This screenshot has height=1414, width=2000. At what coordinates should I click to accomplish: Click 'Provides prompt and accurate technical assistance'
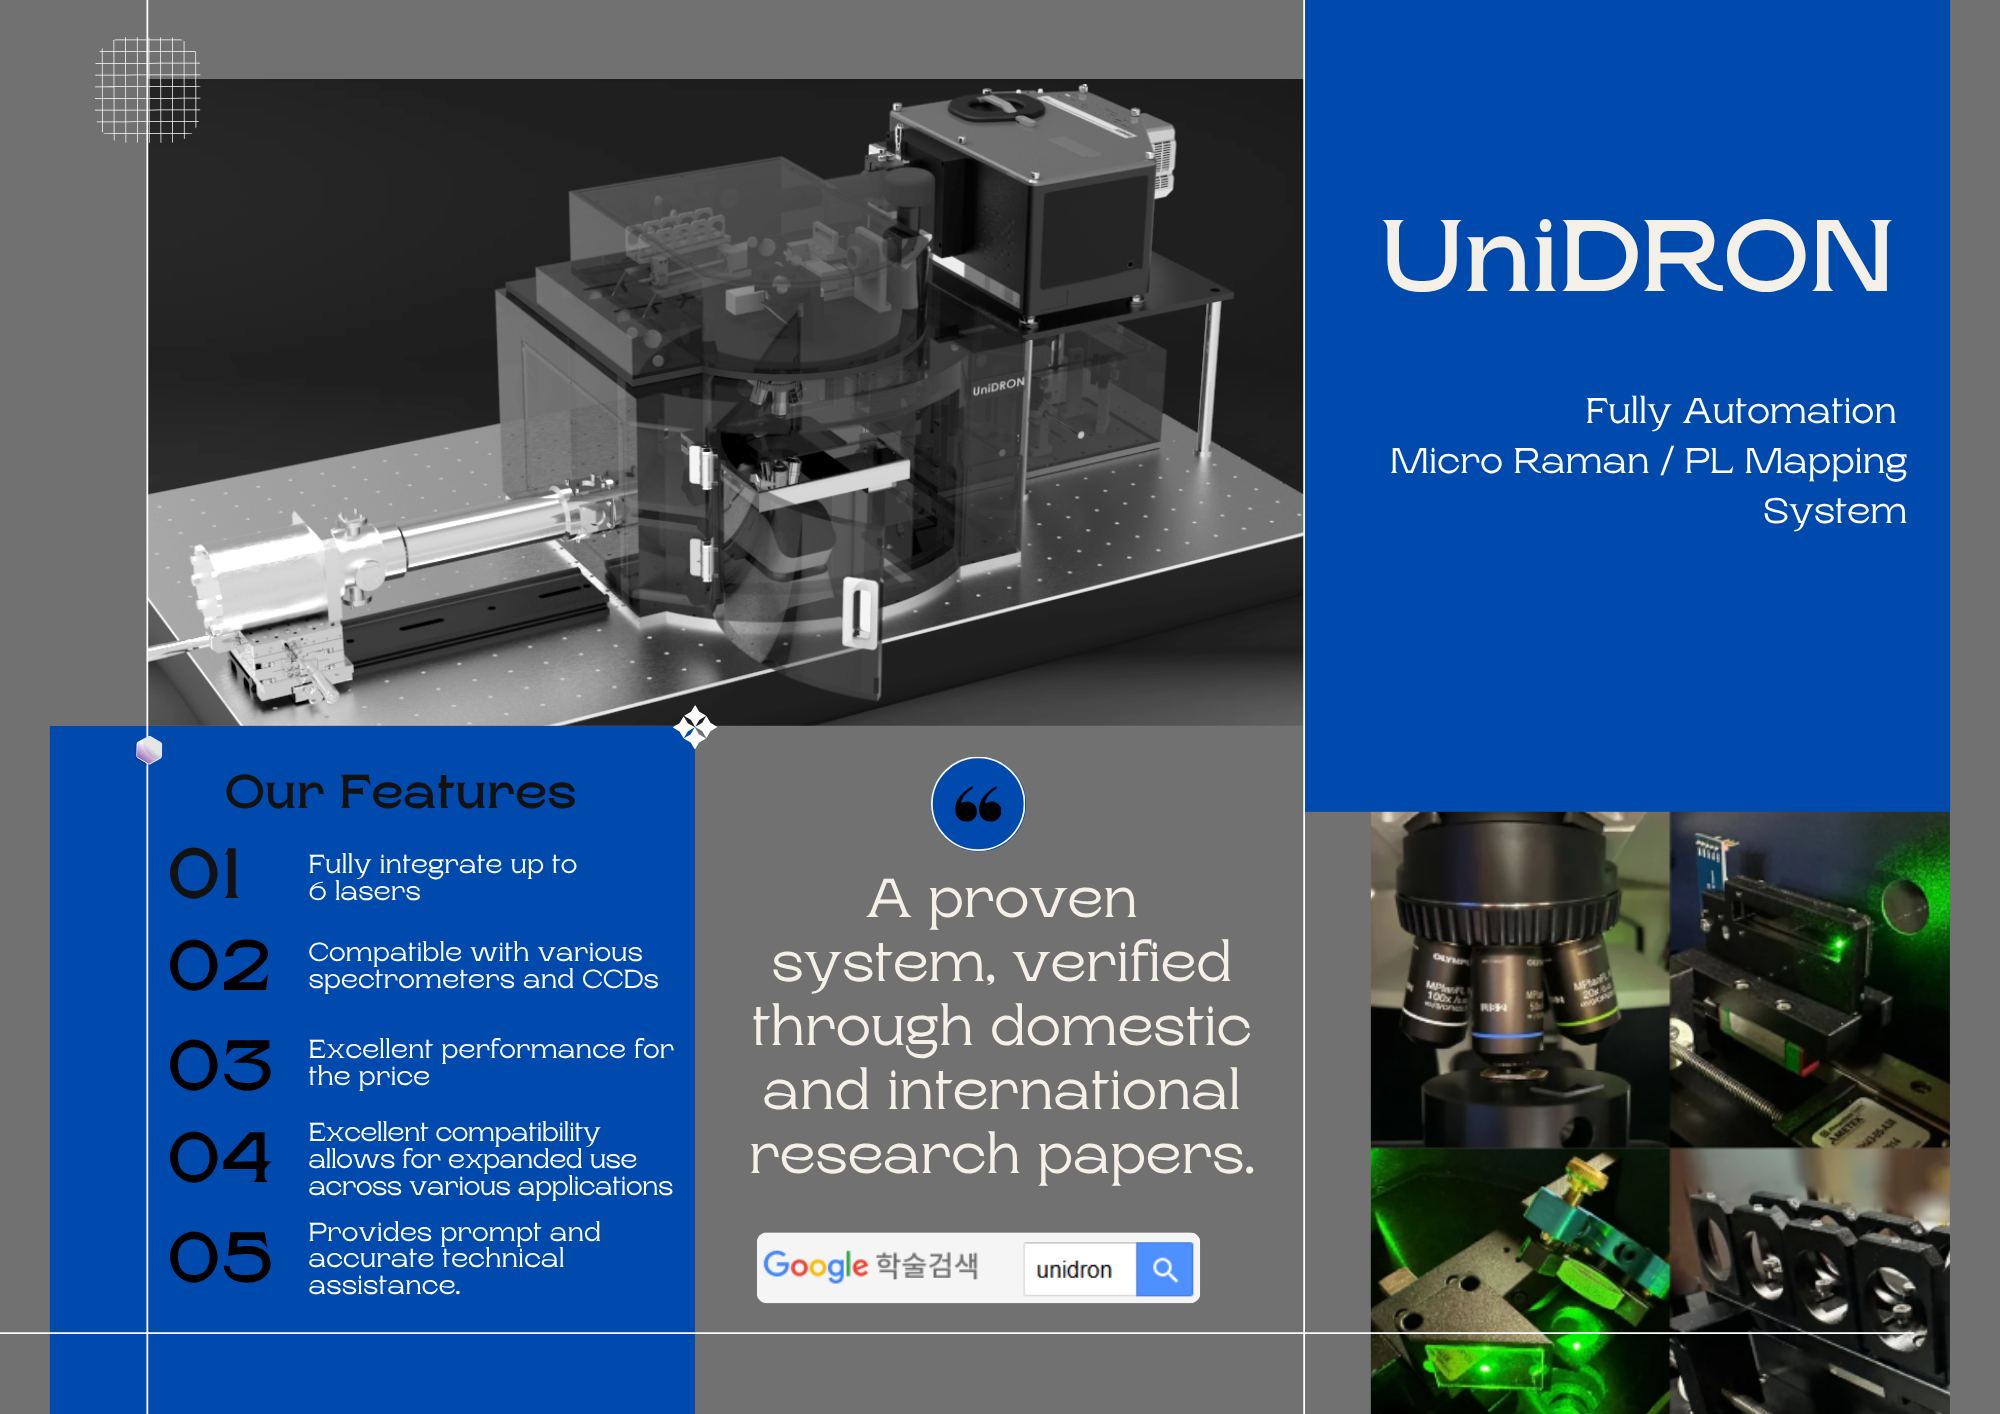(454, 1258)
